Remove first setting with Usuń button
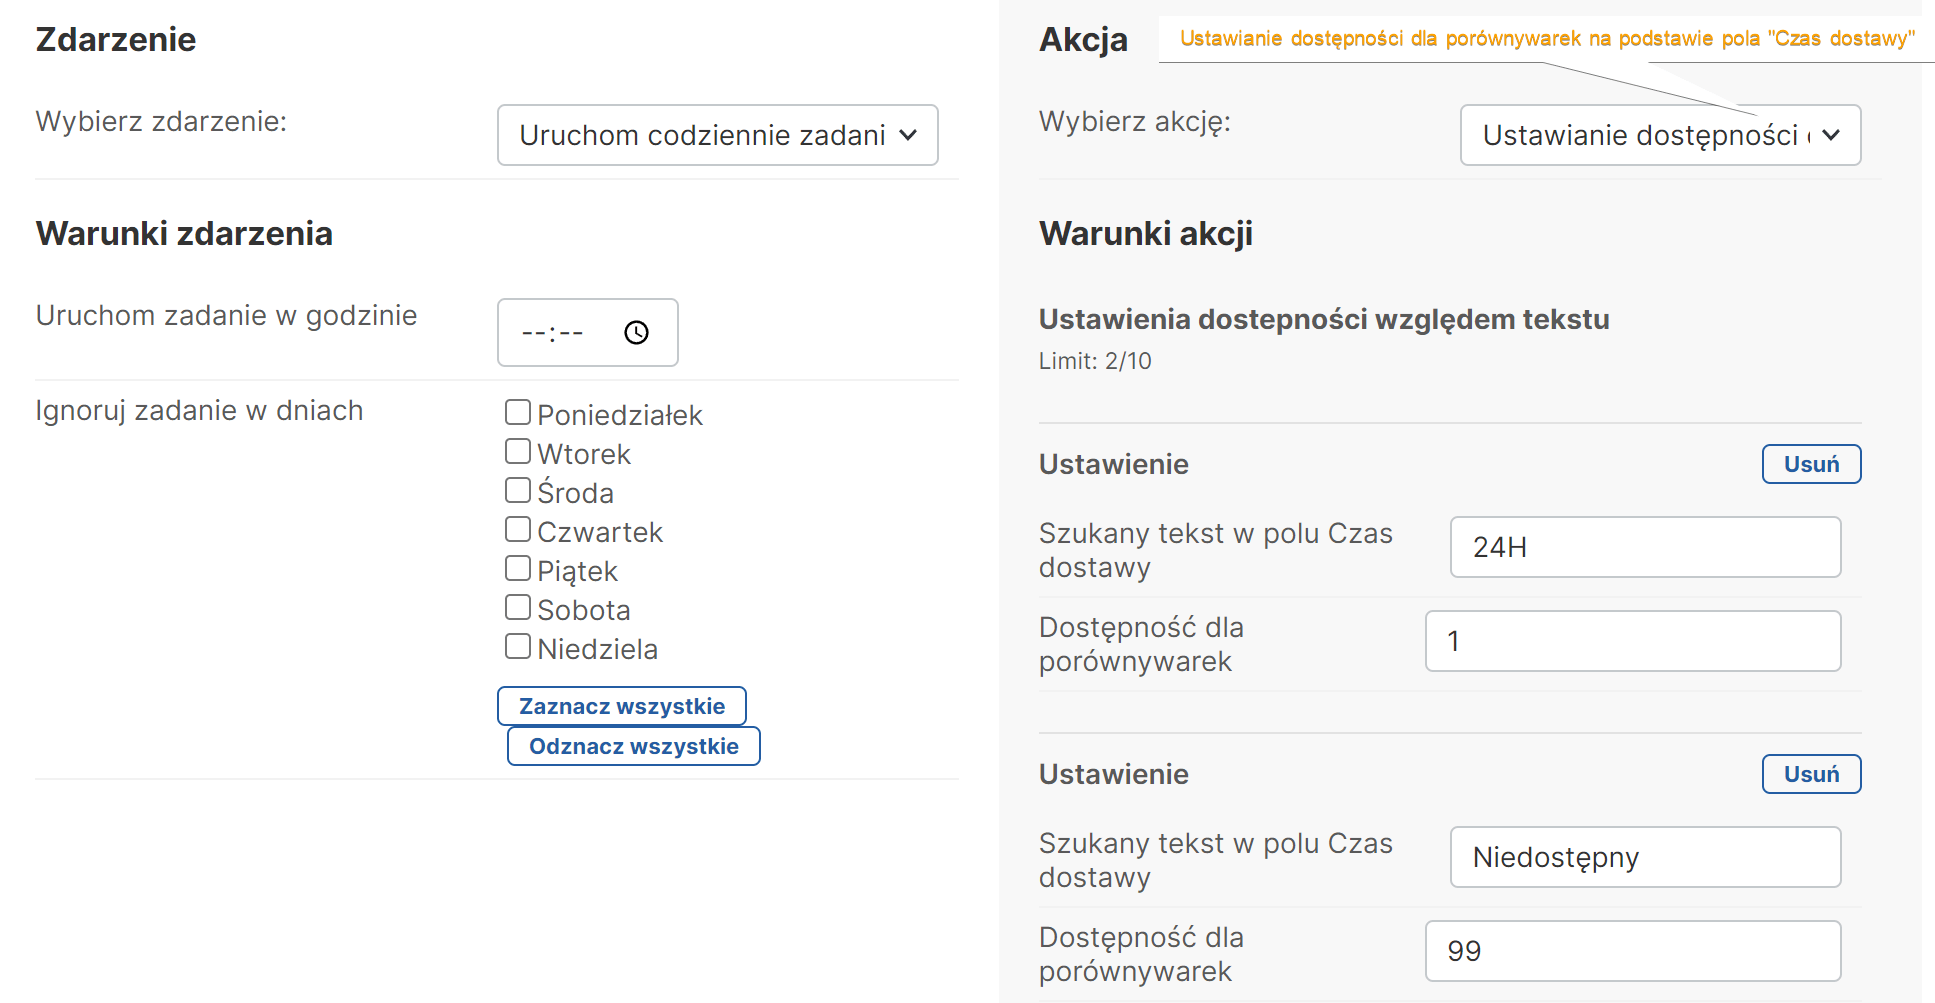Image resolution: width=1935 pixels, height=1003 pixels. [1810, 464]
